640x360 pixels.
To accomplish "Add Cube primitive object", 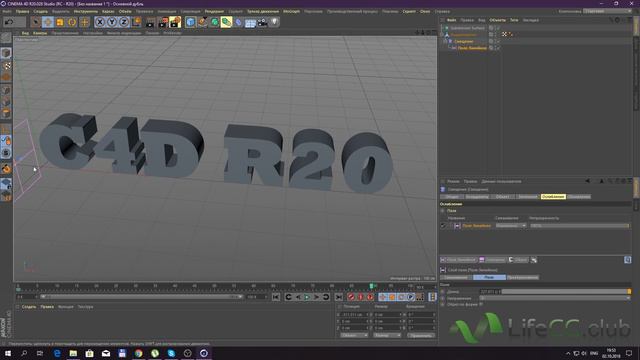I will pos(190,22).
